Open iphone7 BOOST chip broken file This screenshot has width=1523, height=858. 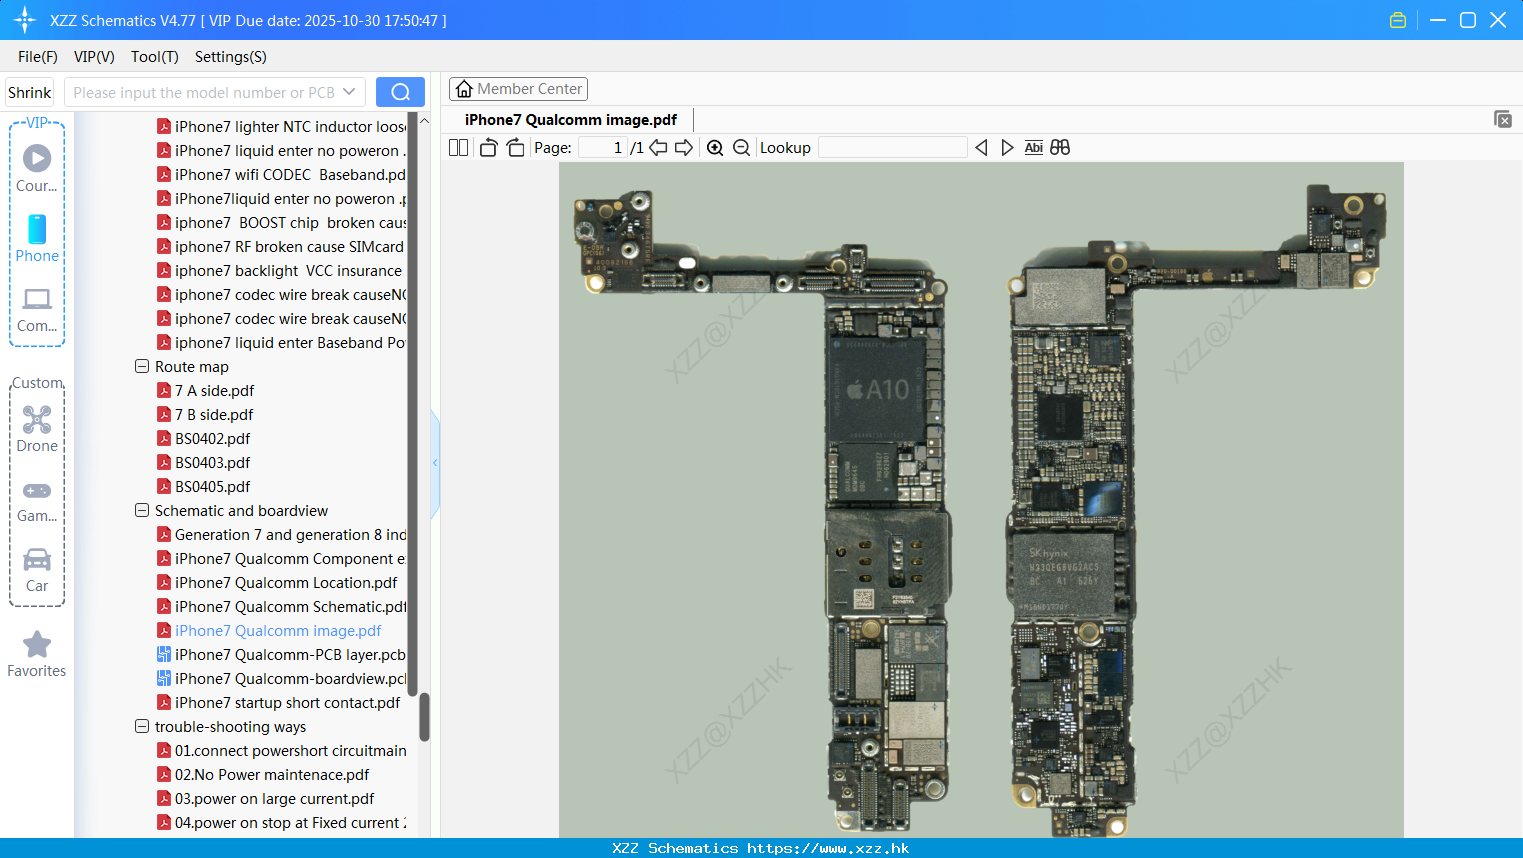pos(290,222)
